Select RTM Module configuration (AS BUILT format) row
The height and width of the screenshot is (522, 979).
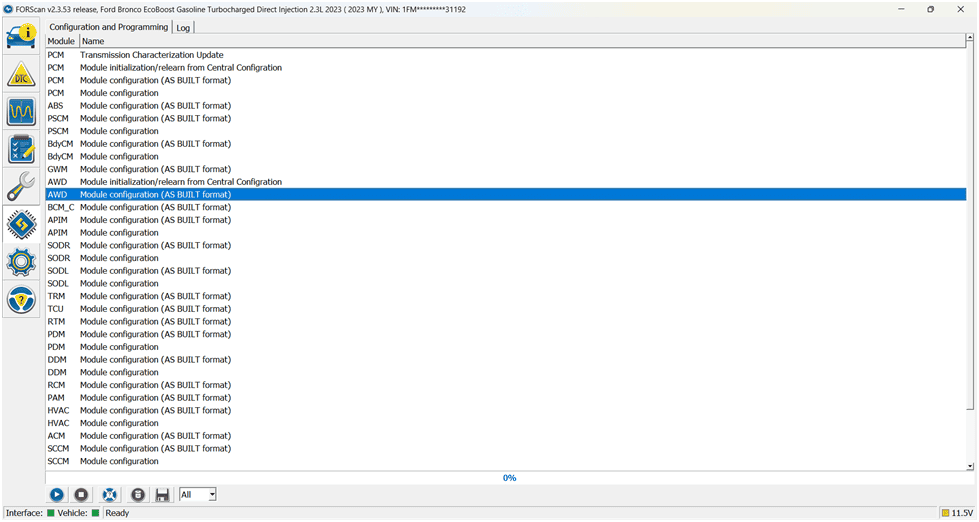pyautogui.click(x=506, y=322)
